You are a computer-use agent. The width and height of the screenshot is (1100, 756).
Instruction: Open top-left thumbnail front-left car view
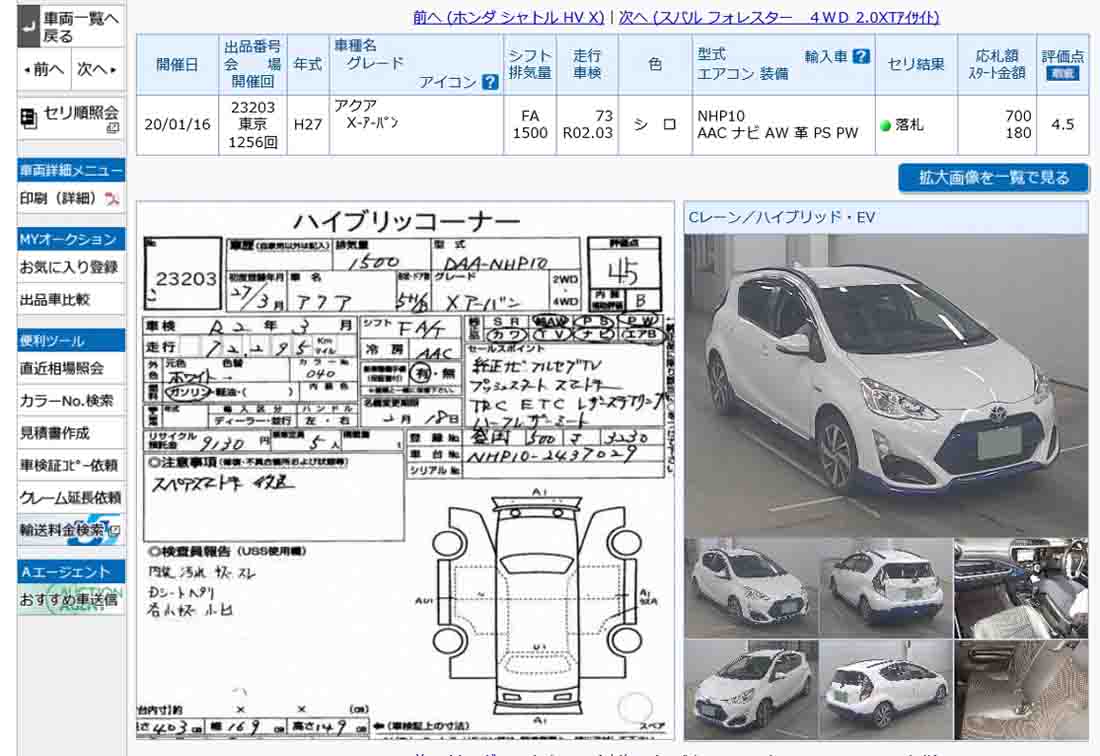(x=751, y=588)
